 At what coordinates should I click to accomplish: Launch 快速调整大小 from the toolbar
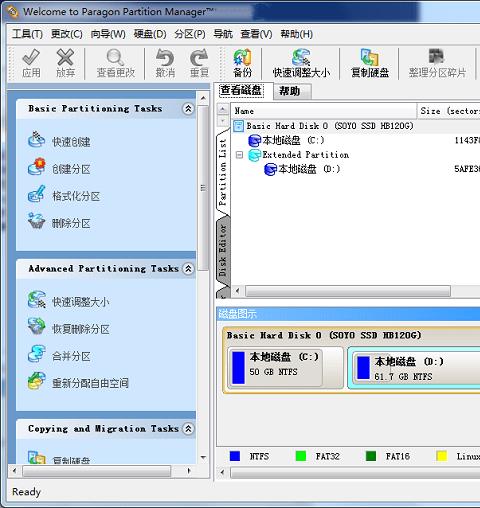coord(301,57)
